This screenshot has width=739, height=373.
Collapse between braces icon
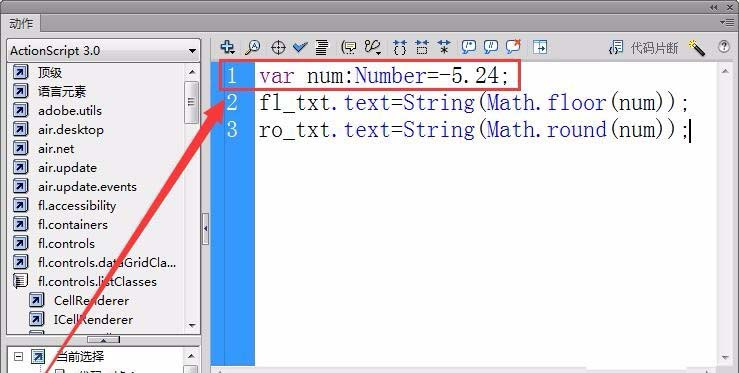[400, 47]
